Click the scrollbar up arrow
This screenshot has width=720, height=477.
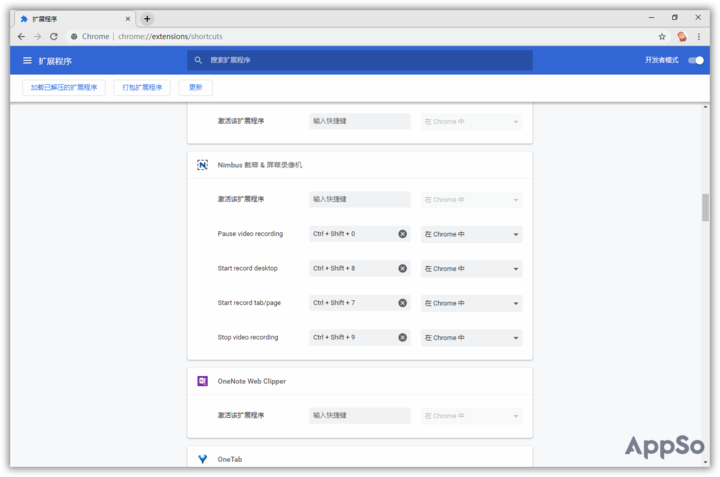click(x=705, y=107)
